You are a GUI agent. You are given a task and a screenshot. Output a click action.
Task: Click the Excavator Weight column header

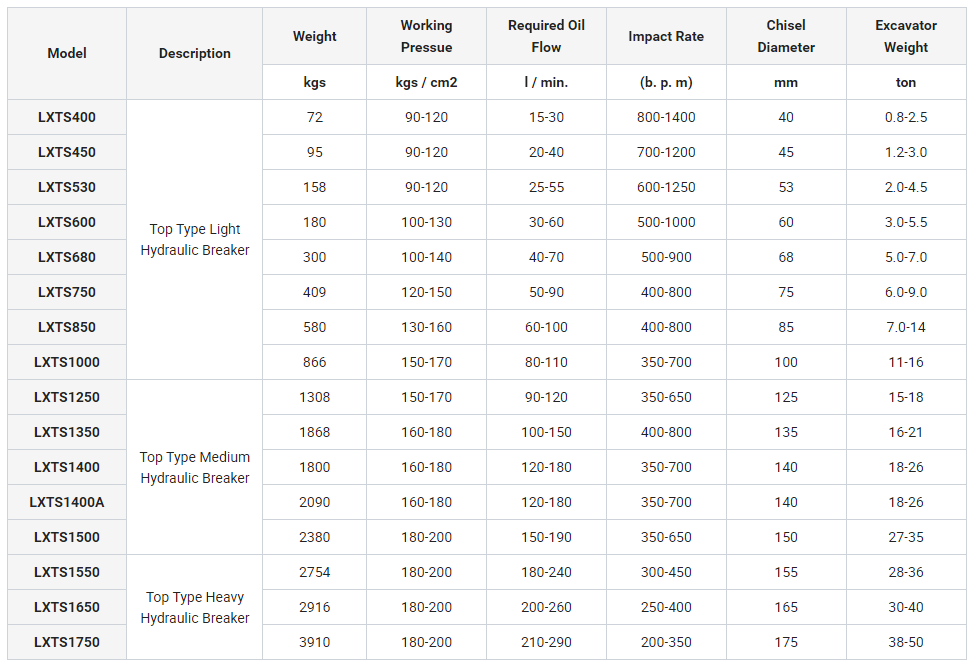click(906, 37)
